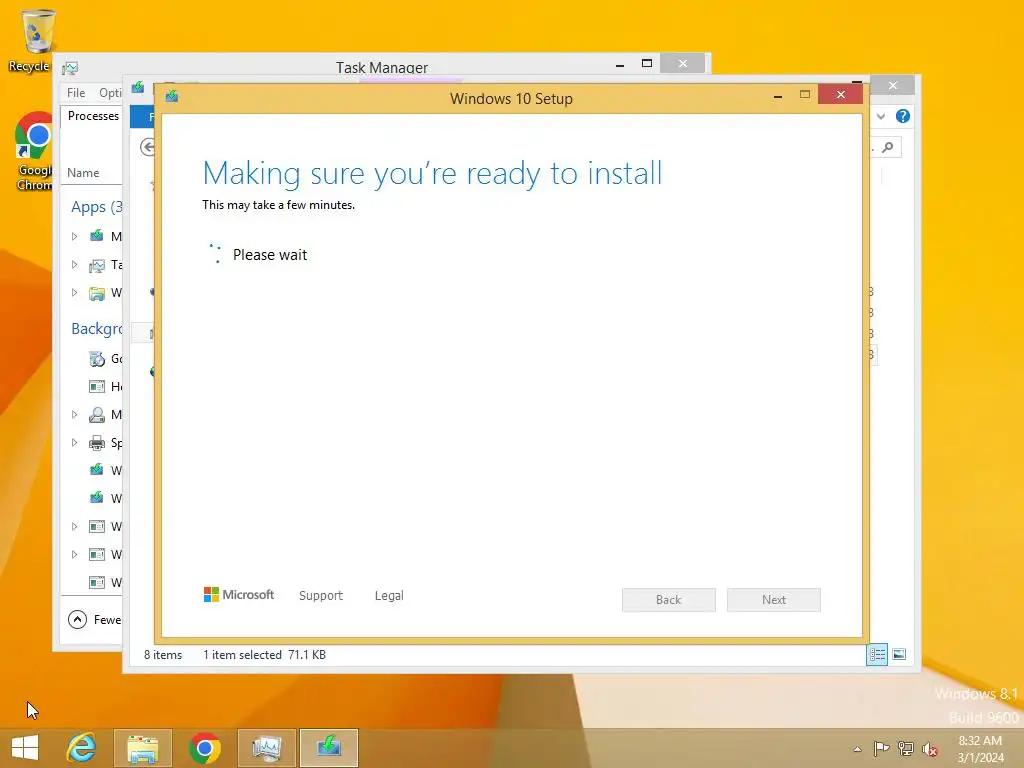Go back in File Explorer
Screen dimensions: 1024x768
click(x=148, y=148)
